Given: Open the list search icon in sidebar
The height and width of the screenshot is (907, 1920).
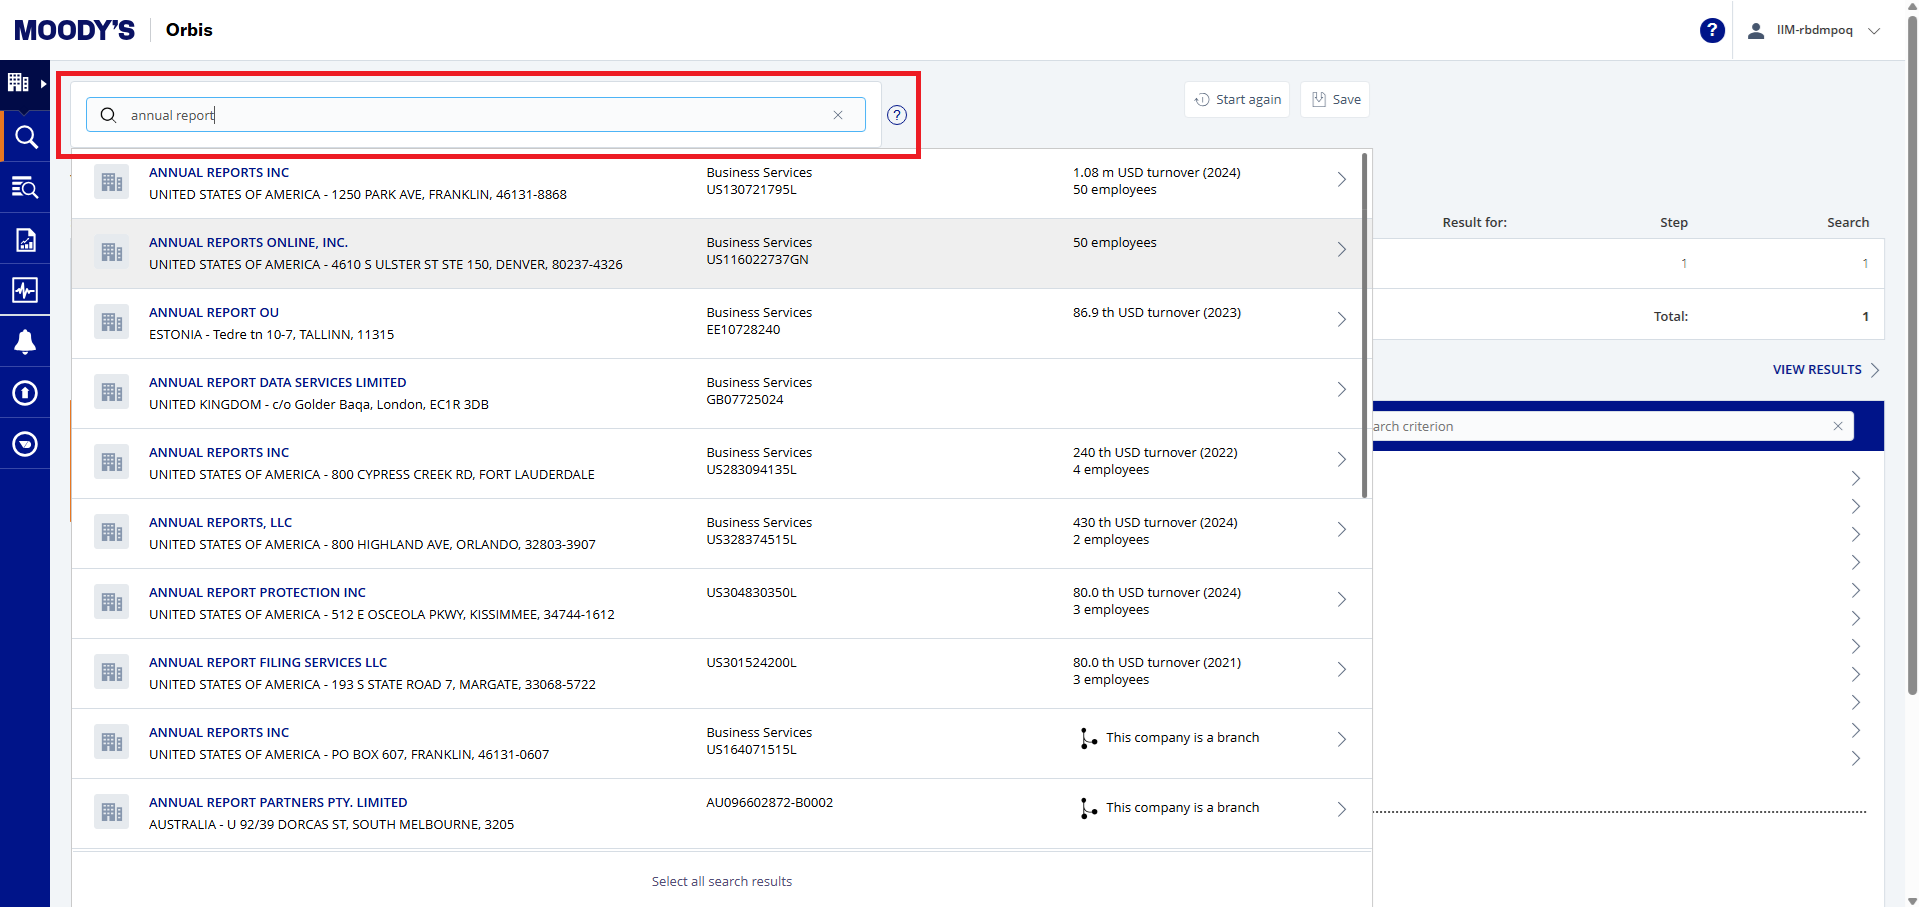Looking at the screenshot, I should click(x=25, y=188).
